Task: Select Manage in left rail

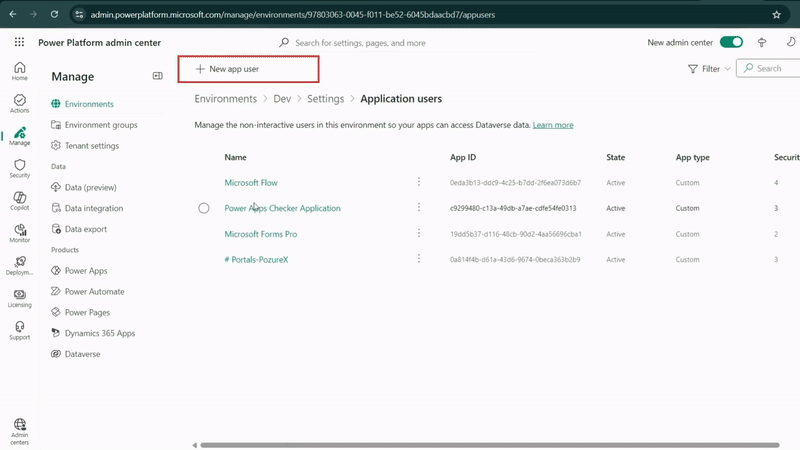Action: pyautogui.click(x=19, y=136)
